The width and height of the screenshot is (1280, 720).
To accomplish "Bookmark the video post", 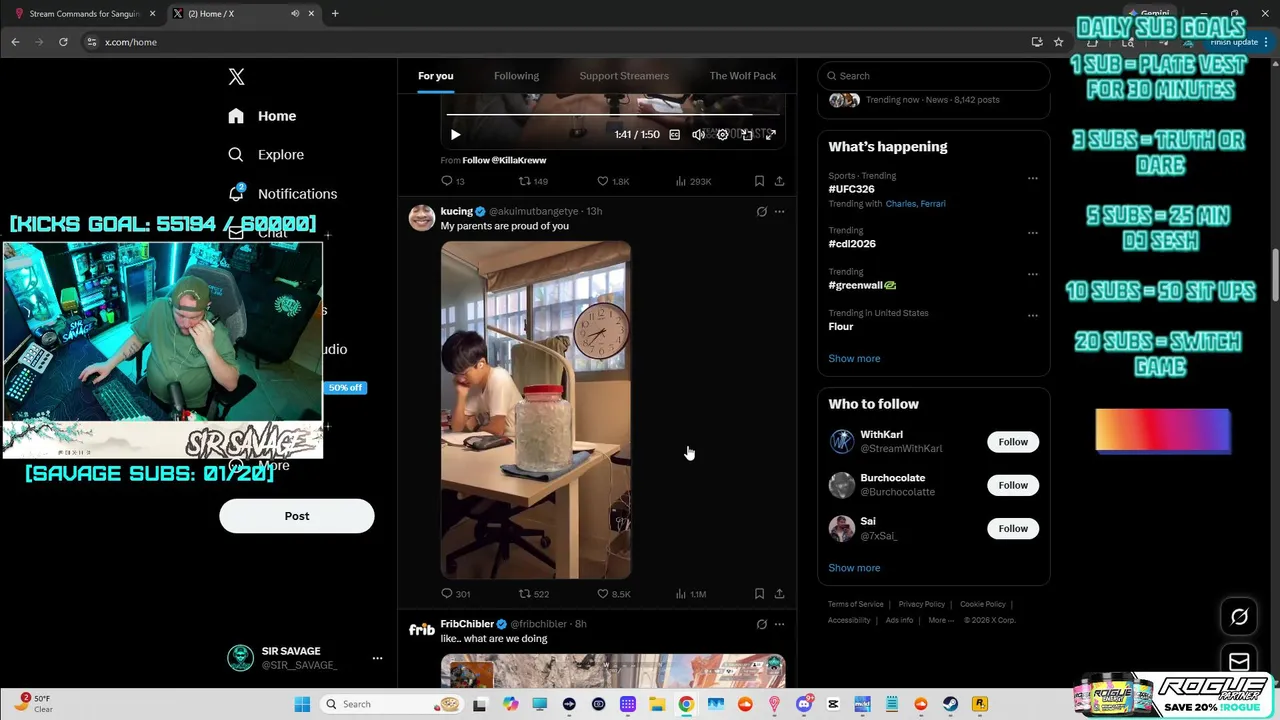I will coord(759,181).
